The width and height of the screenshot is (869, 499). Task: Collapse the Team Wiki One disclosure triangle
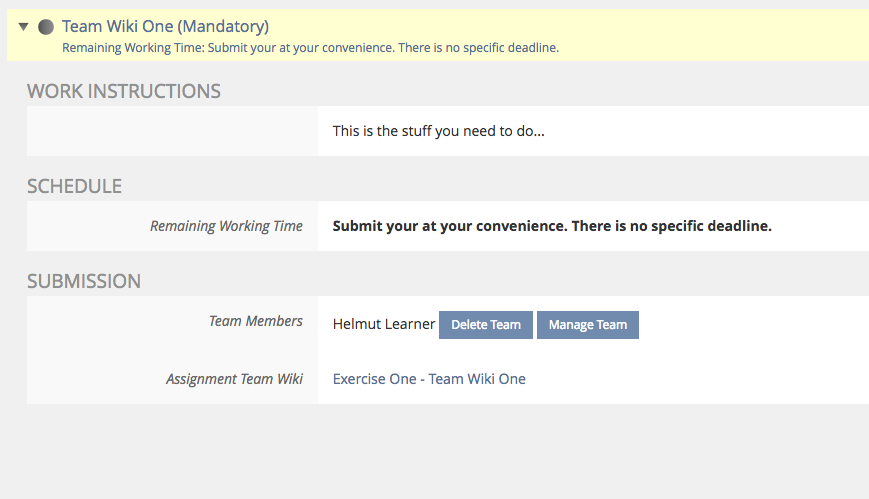(23, 27)
